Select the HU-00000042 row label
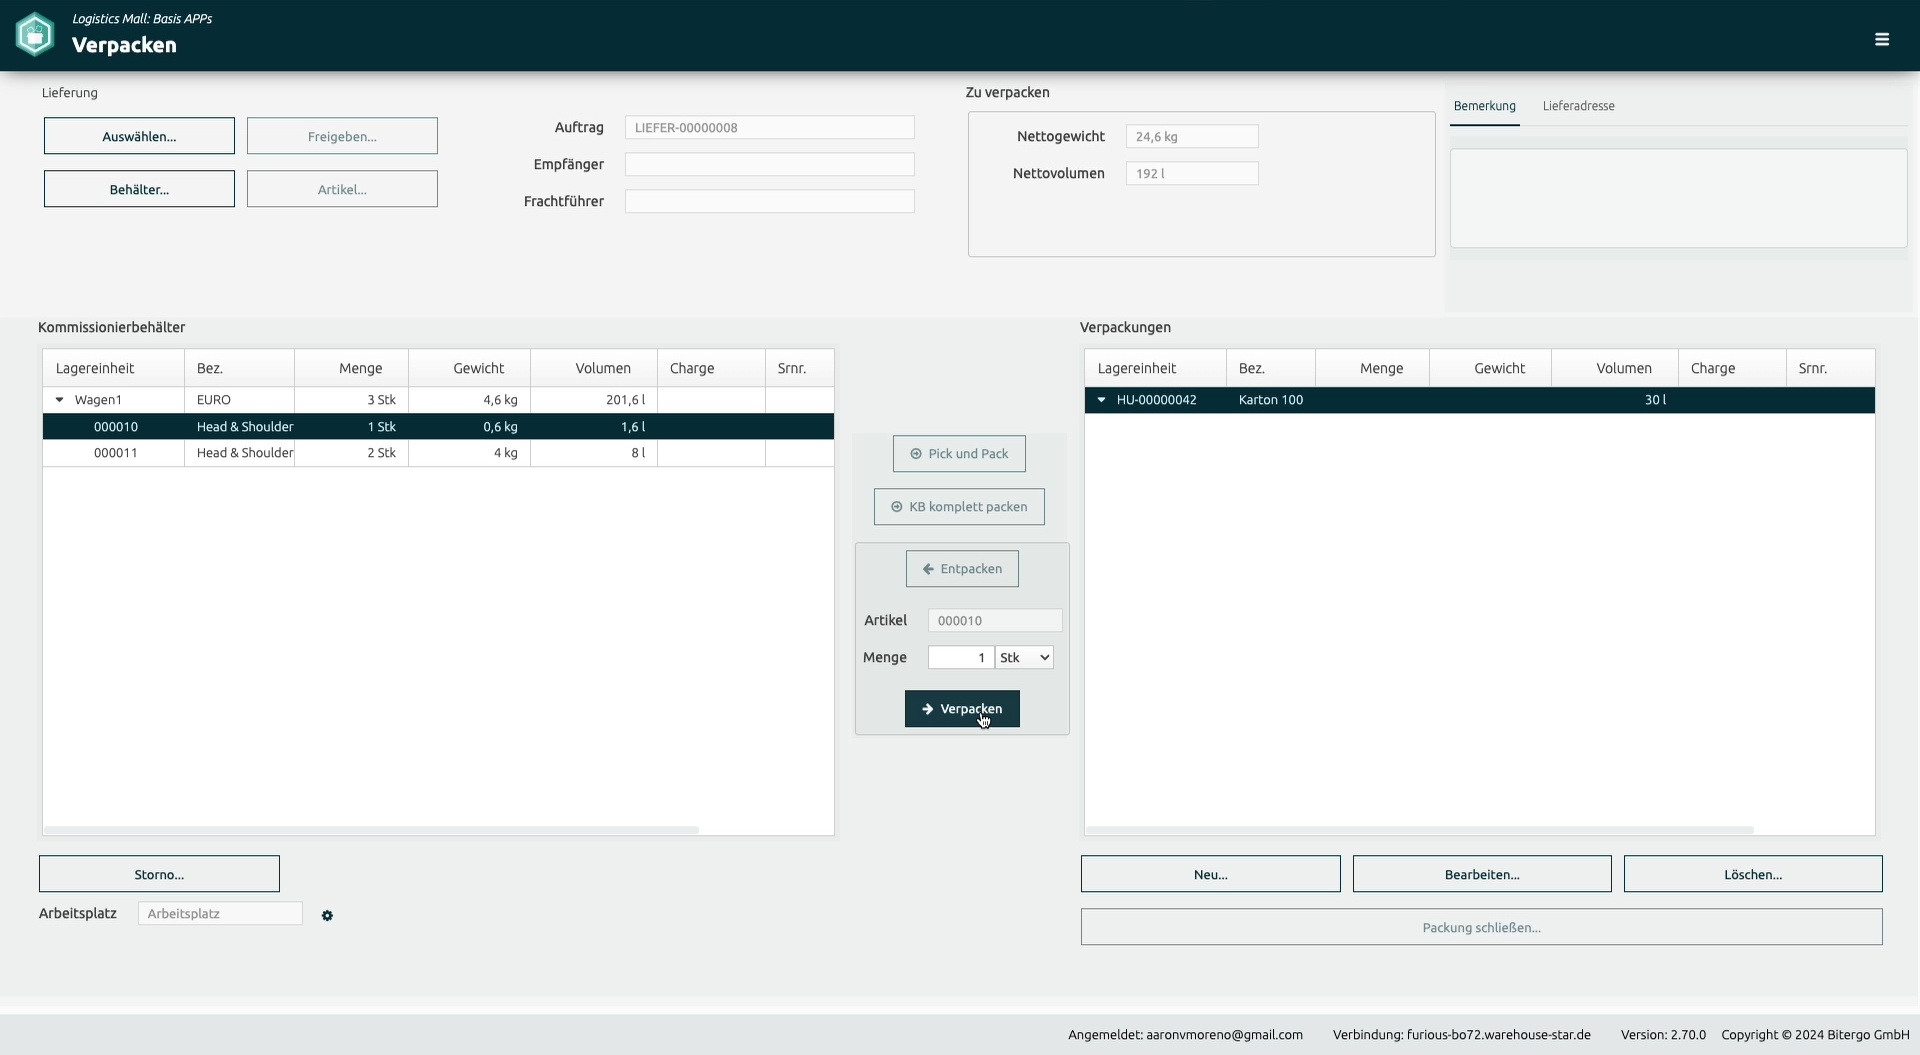 [x=1156, y=400]
